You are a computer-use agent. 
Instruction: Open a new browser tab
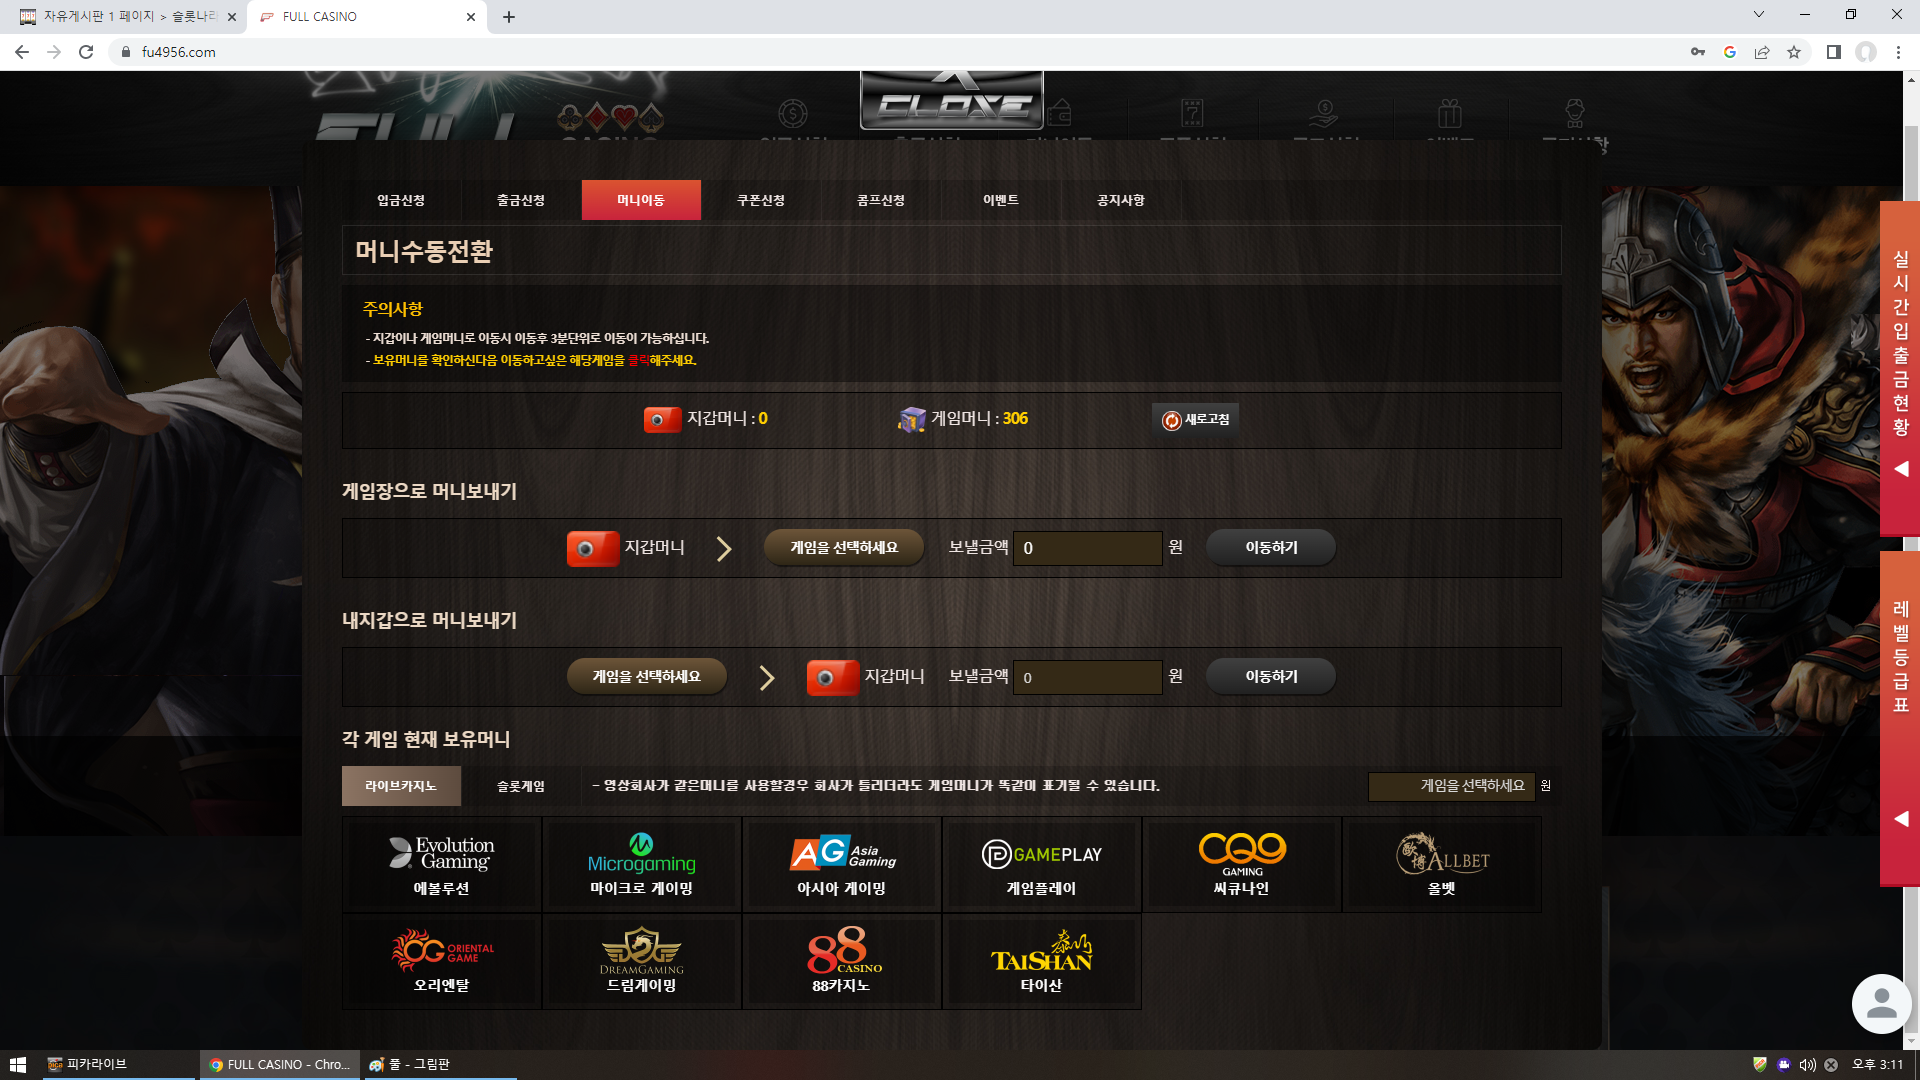click(509, 17)
